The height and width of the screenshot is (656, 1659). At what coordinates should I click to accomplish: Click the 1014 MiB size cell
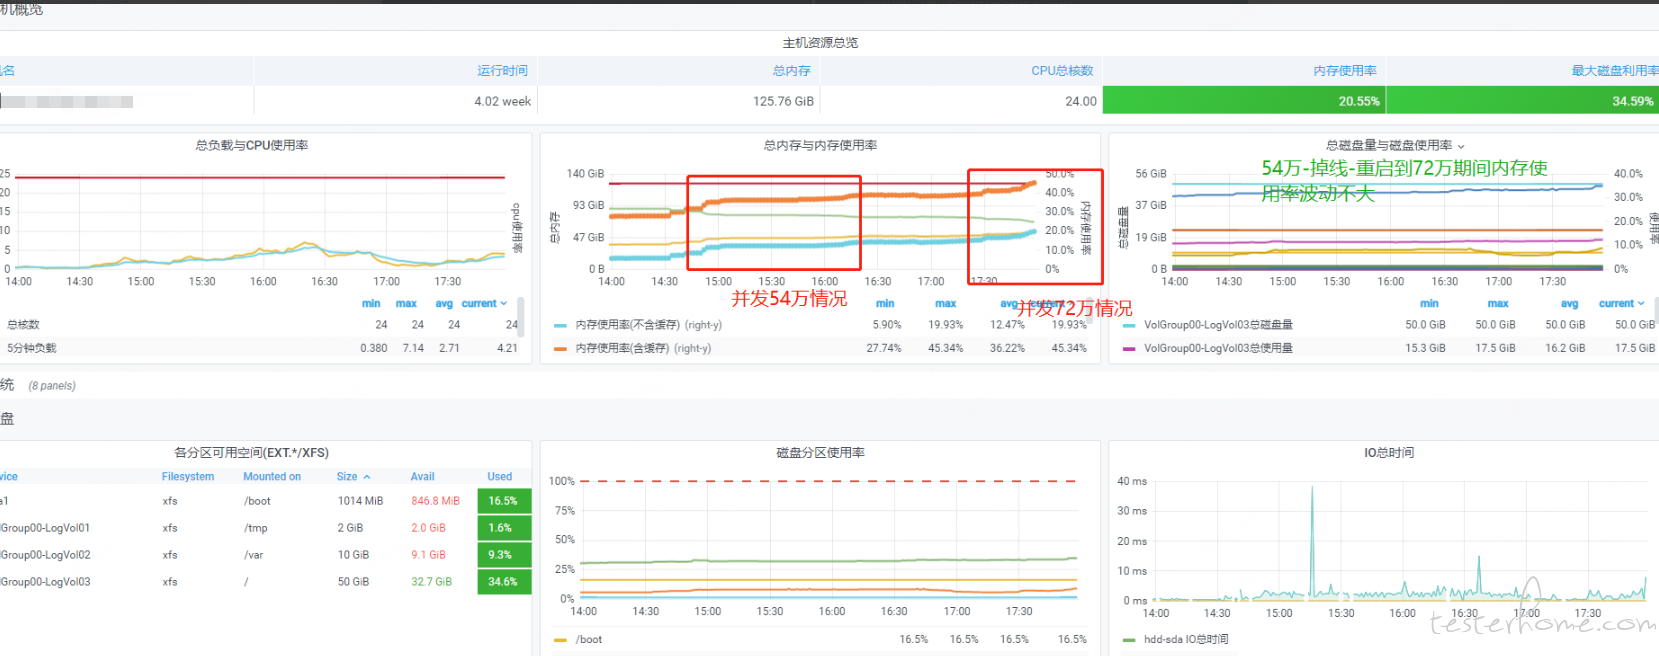[x=360, y=501]
